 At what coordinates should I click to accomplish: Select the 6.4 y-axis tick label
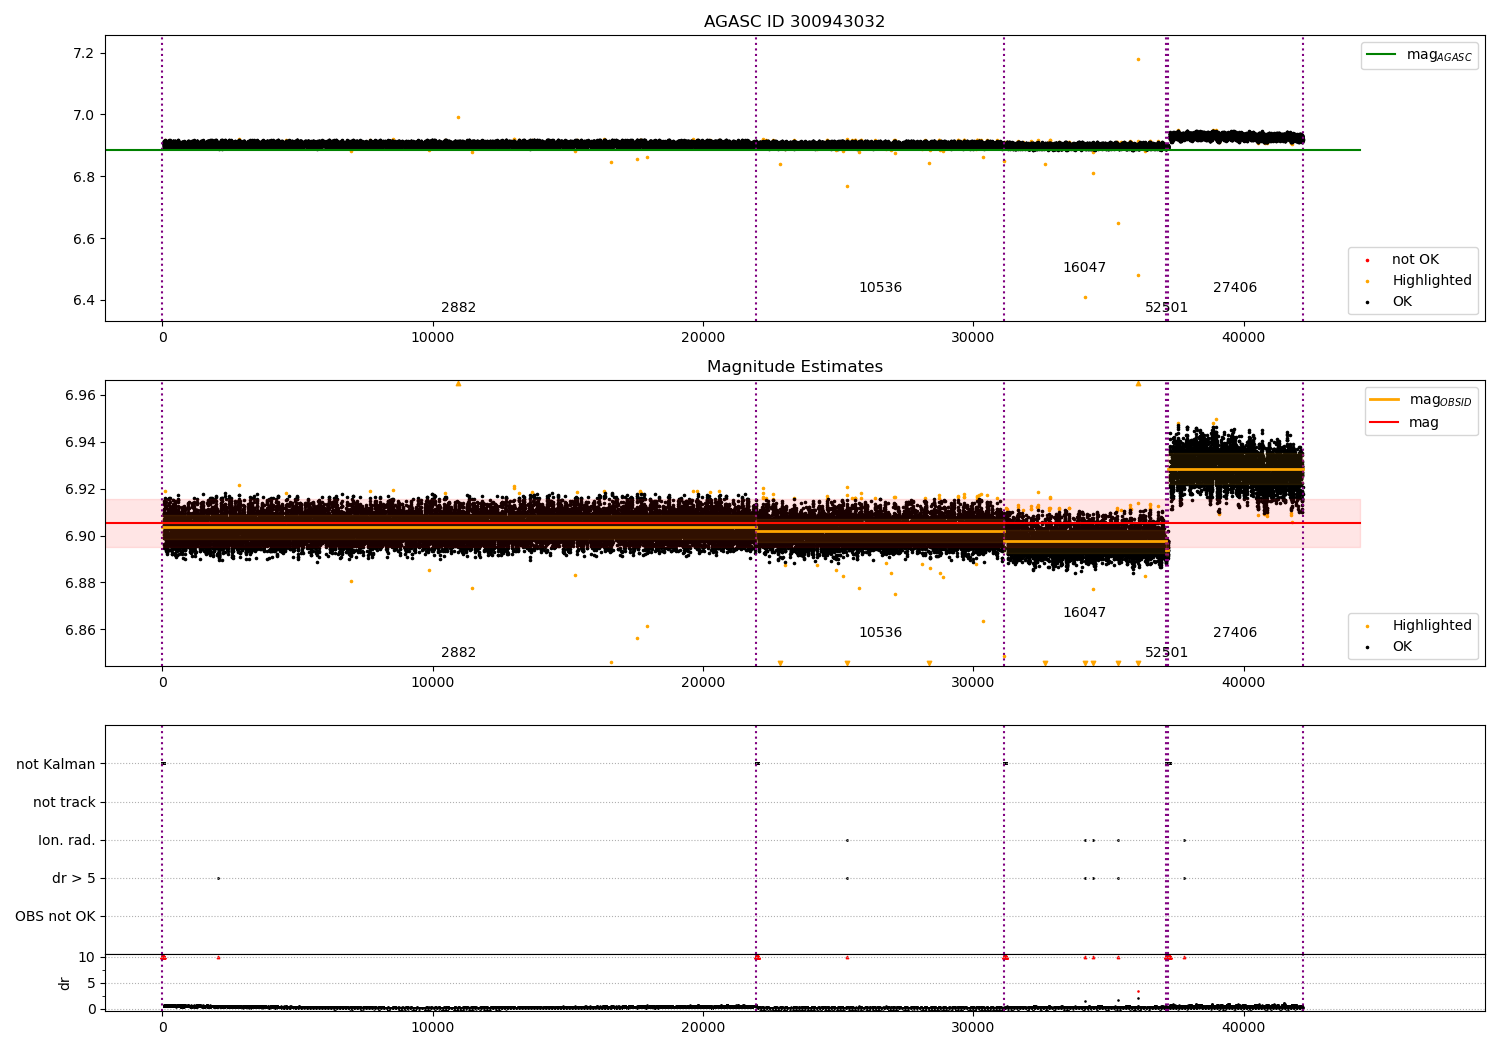point(83,301)
